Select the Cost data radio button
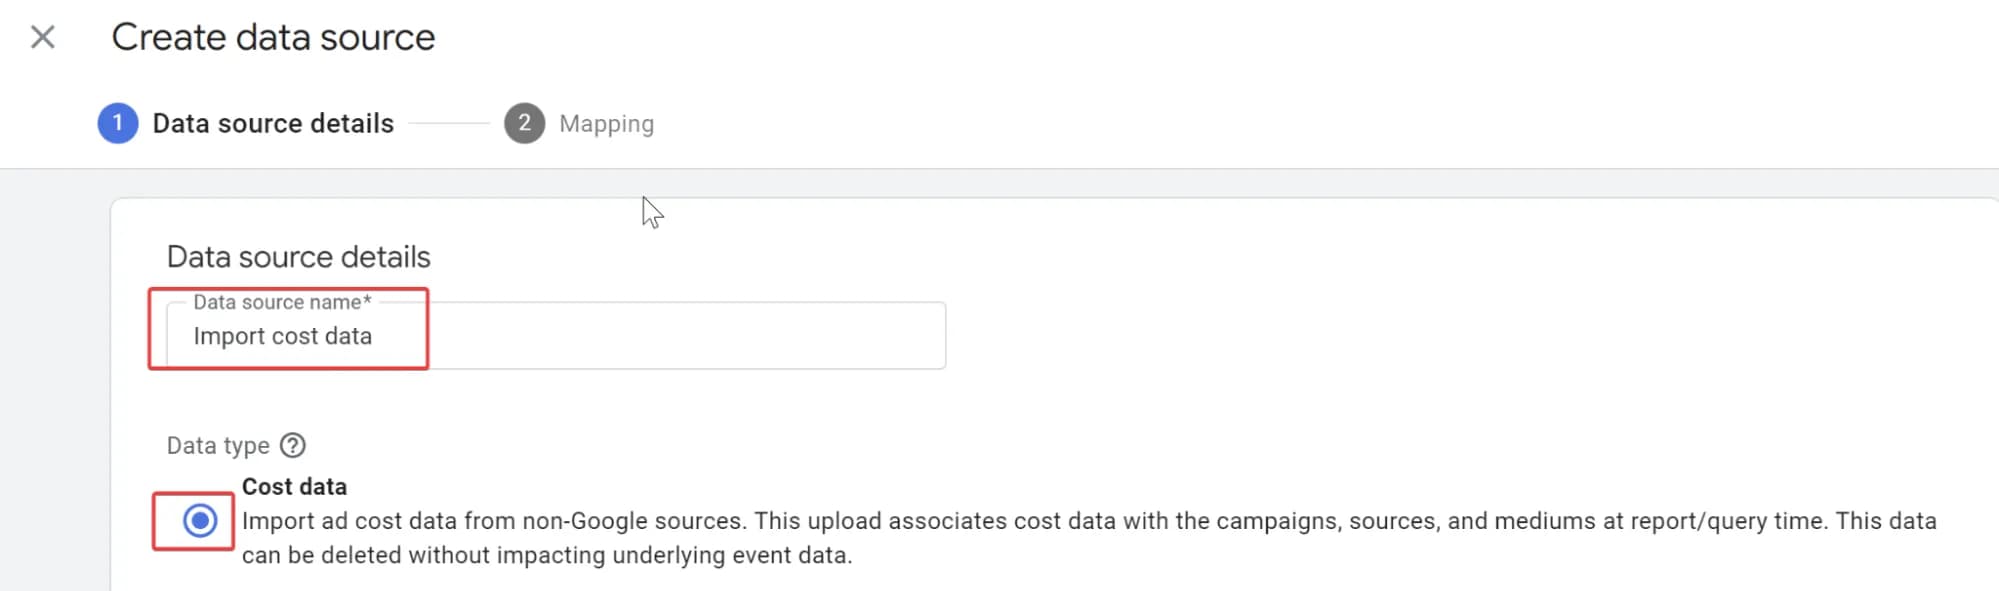The image size is (1999, 591). (x=200, y=520)
